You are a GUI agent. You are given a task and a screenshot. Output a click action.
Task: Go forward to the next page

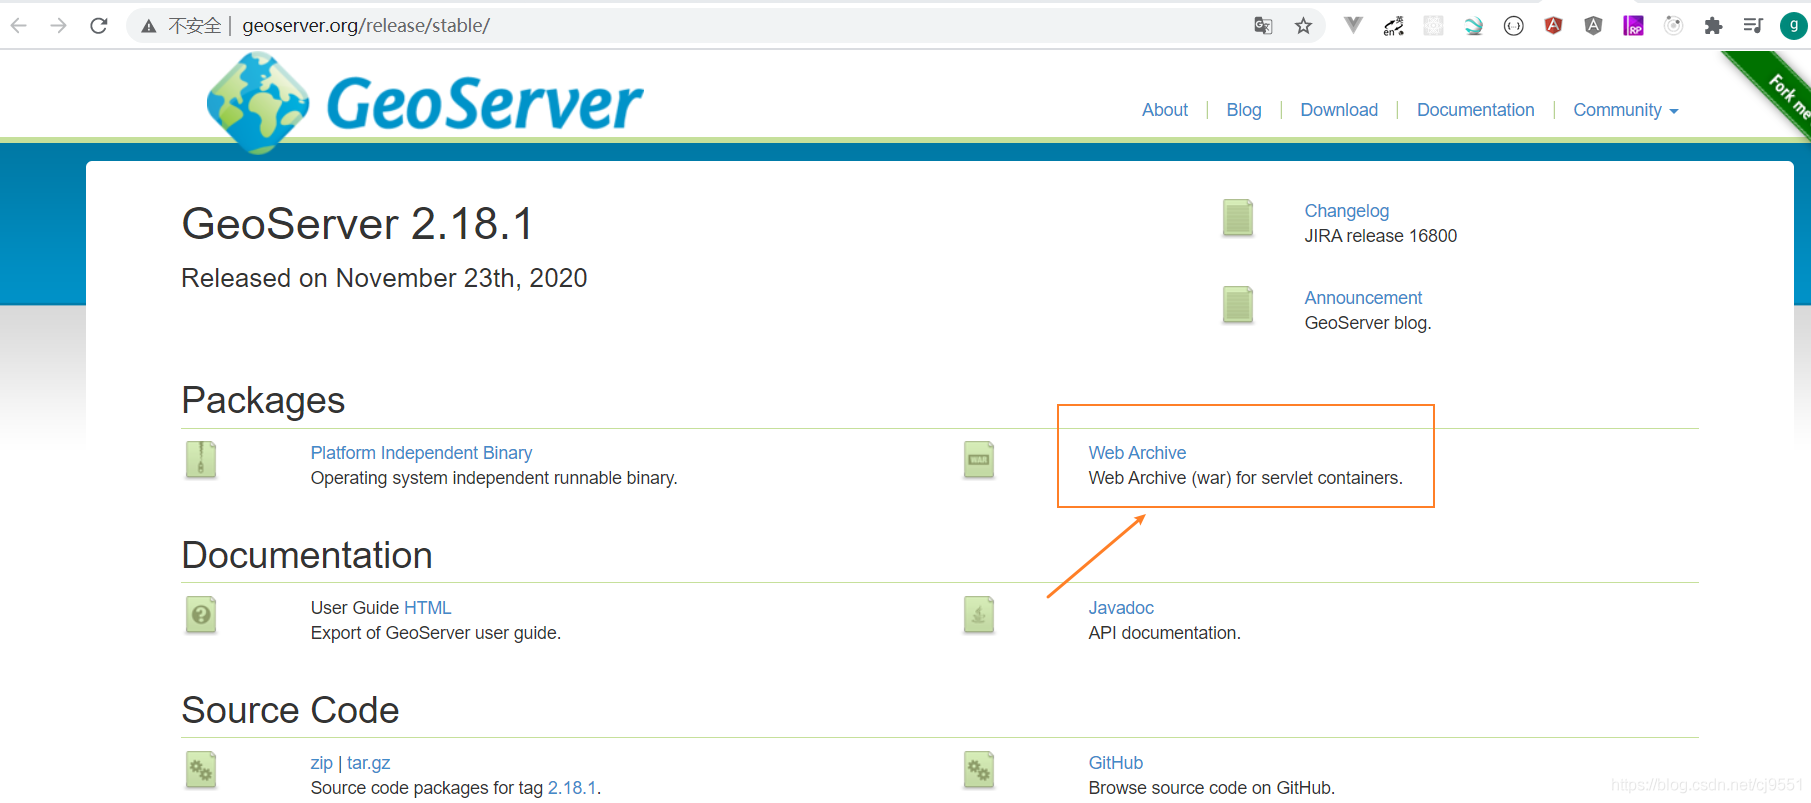point(58,26)
